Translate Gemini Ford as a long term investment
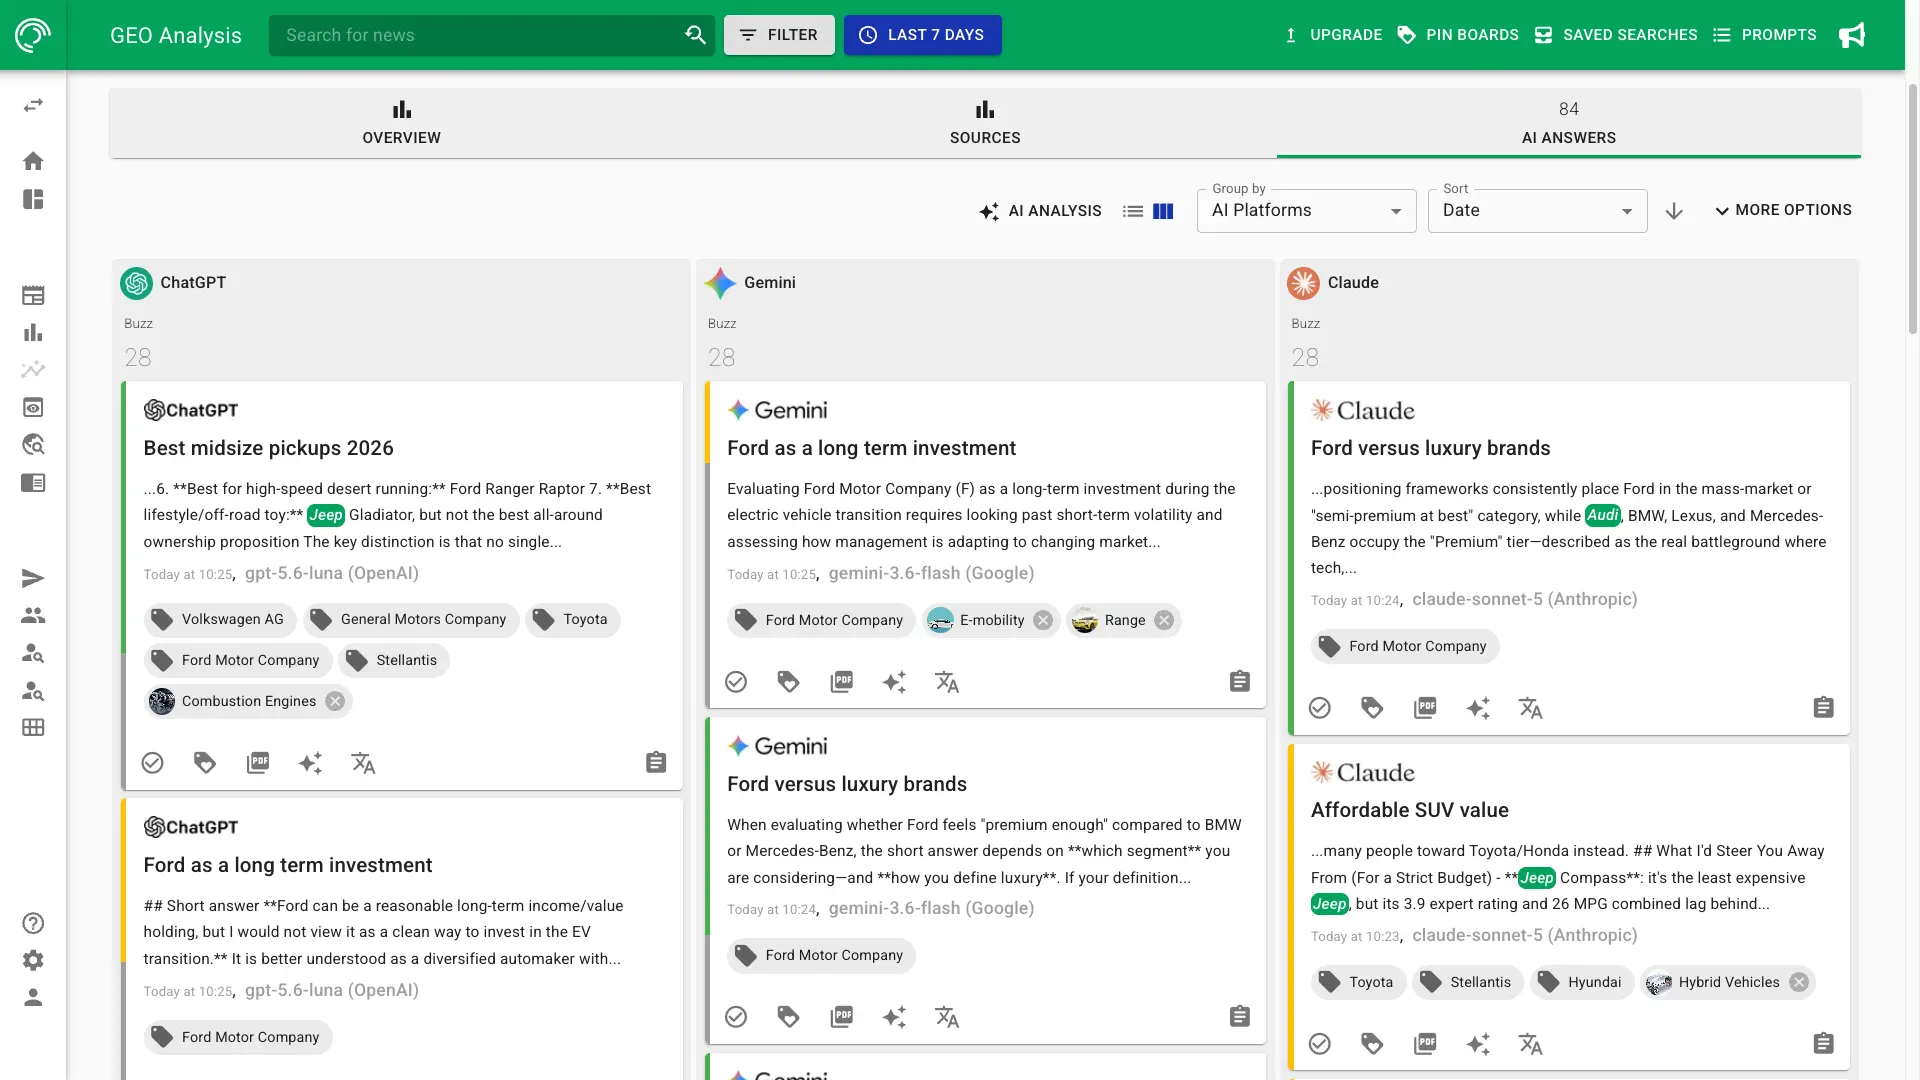 [x=947, y=682]
